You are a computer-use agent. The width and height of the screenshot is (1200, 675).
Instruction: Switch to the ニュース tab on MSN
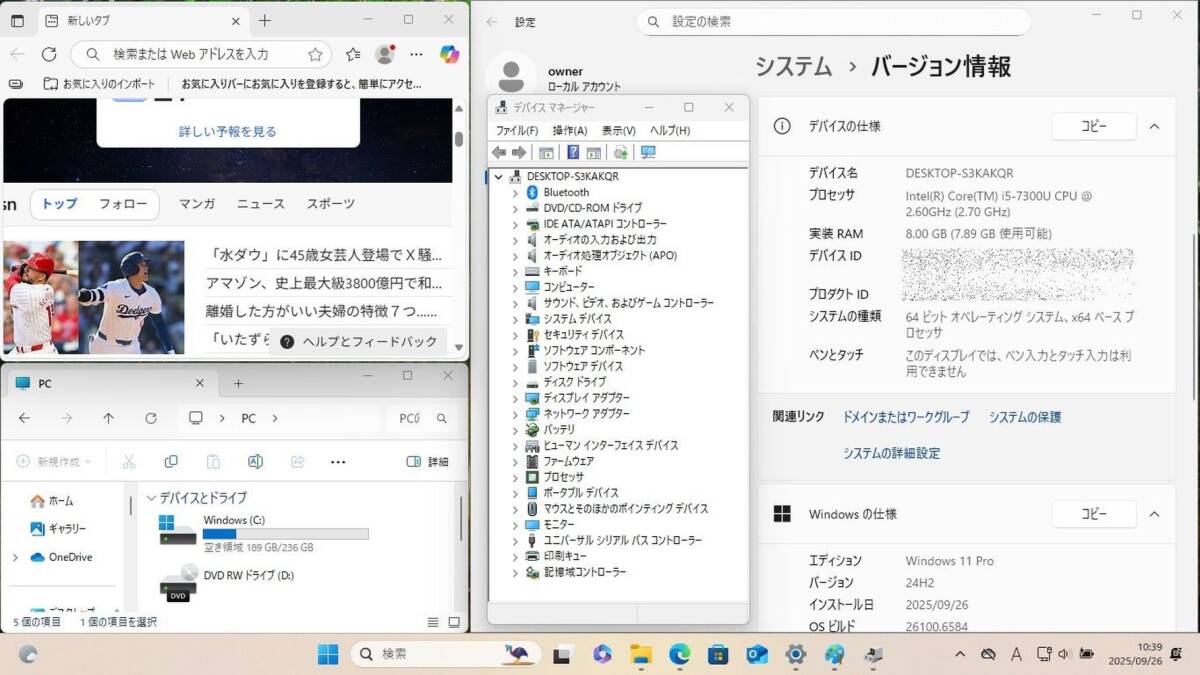[260, 204]
